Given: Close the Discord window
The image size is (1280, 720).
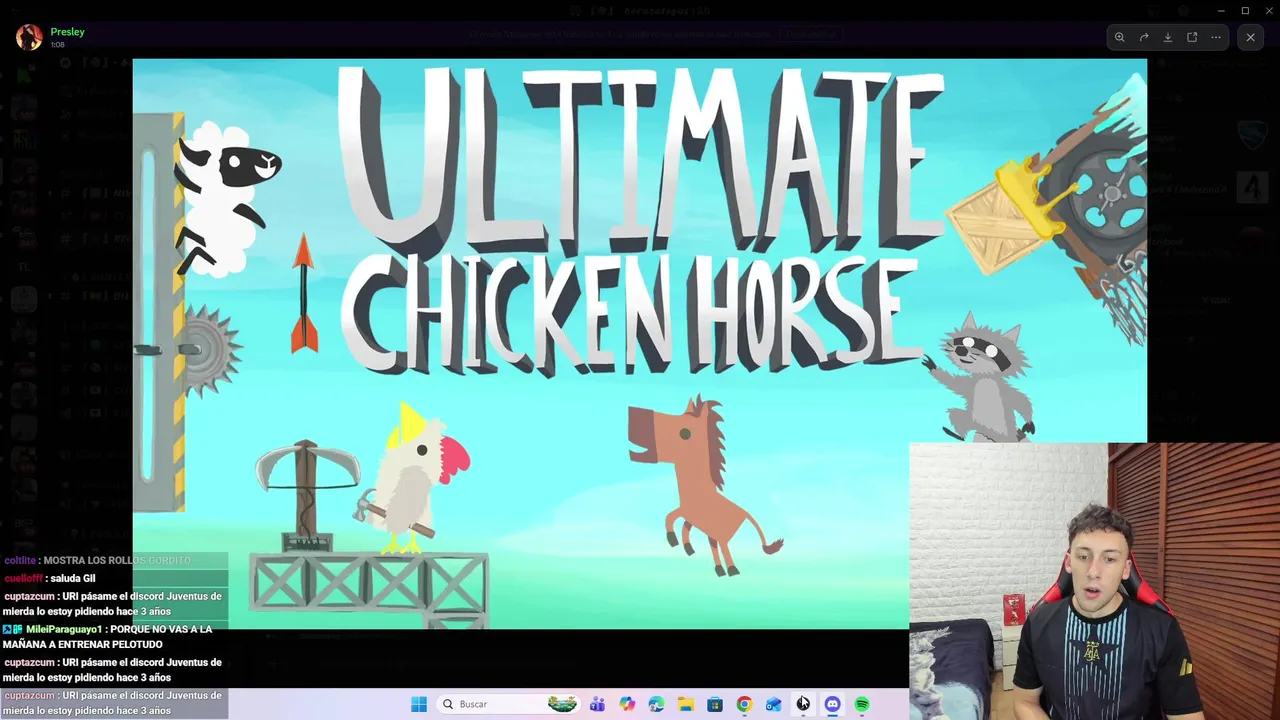Looking at the screenshot, I should (x=1269, y=11).
